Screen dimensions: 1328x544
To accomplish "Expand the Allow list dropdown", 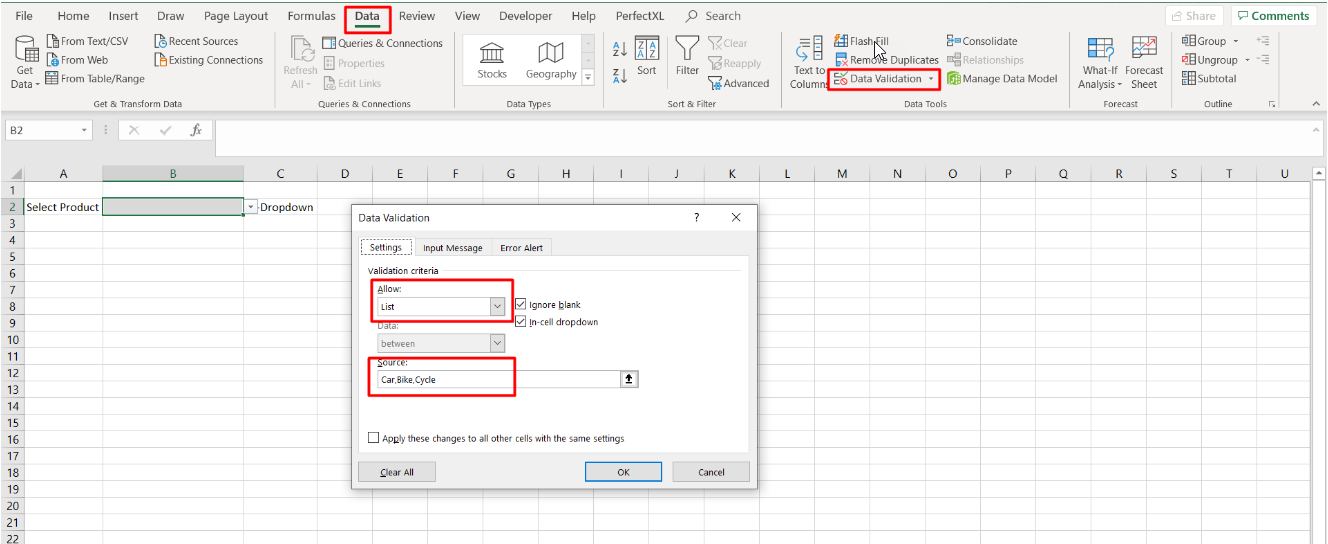I will pos(497,307).
